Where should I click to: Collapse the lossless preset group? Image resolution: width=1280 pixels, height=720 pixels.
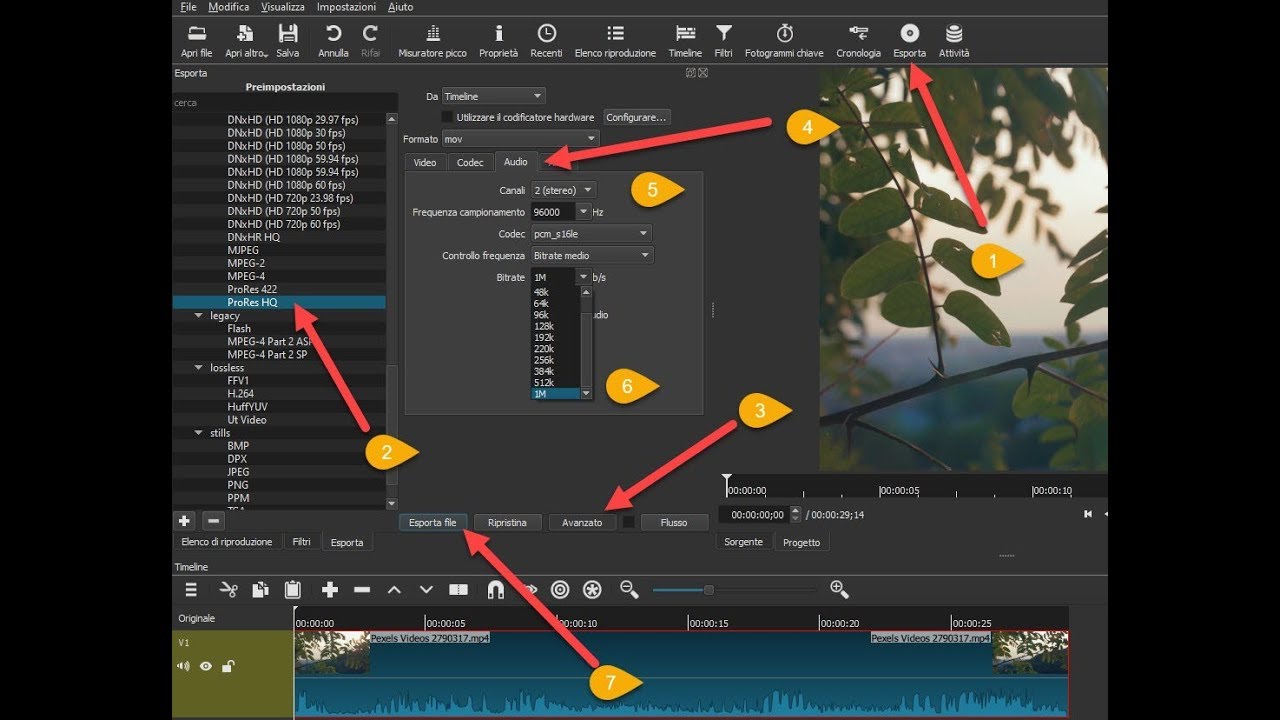tap(198, 368)
